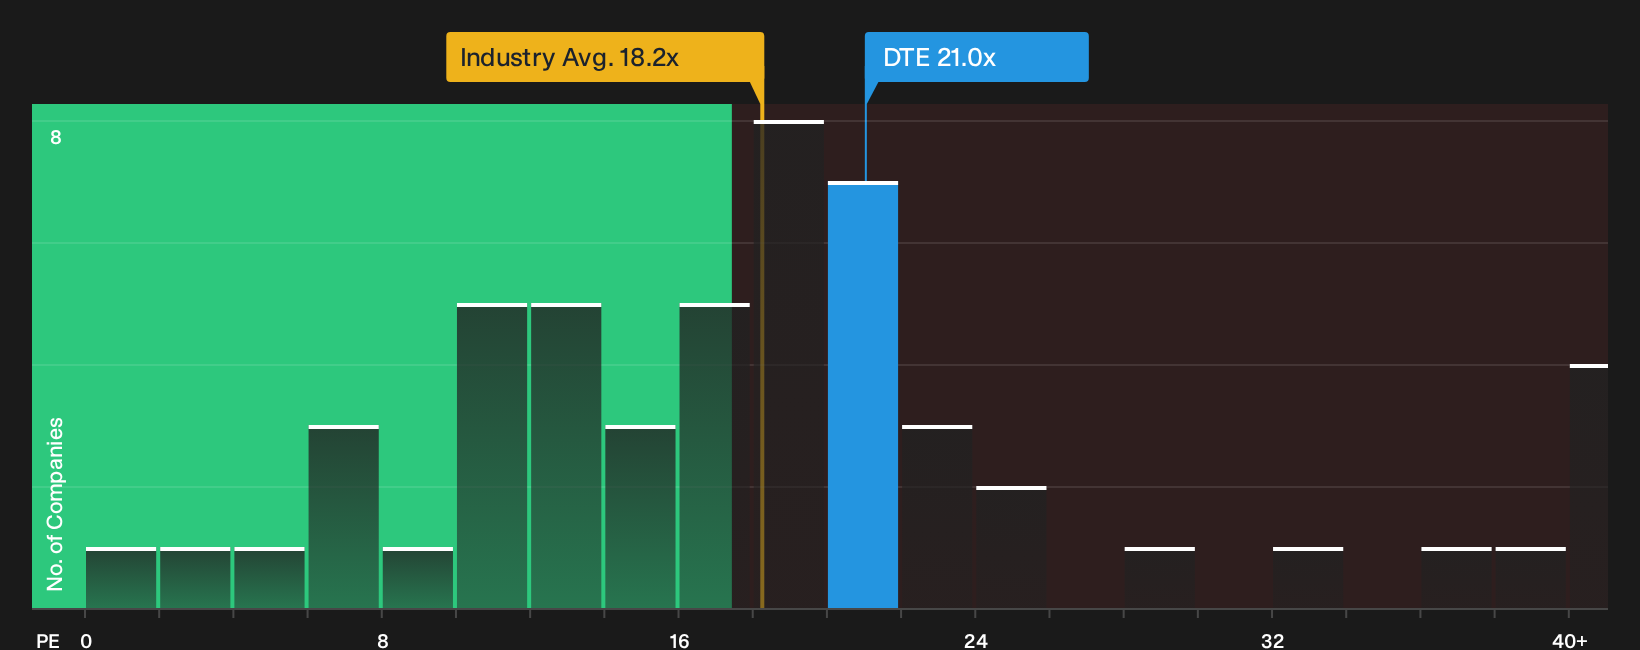Select the bar spanning PE 14 to 16
This screenshot has height=650, width=1640.
(x=640, y=517)
